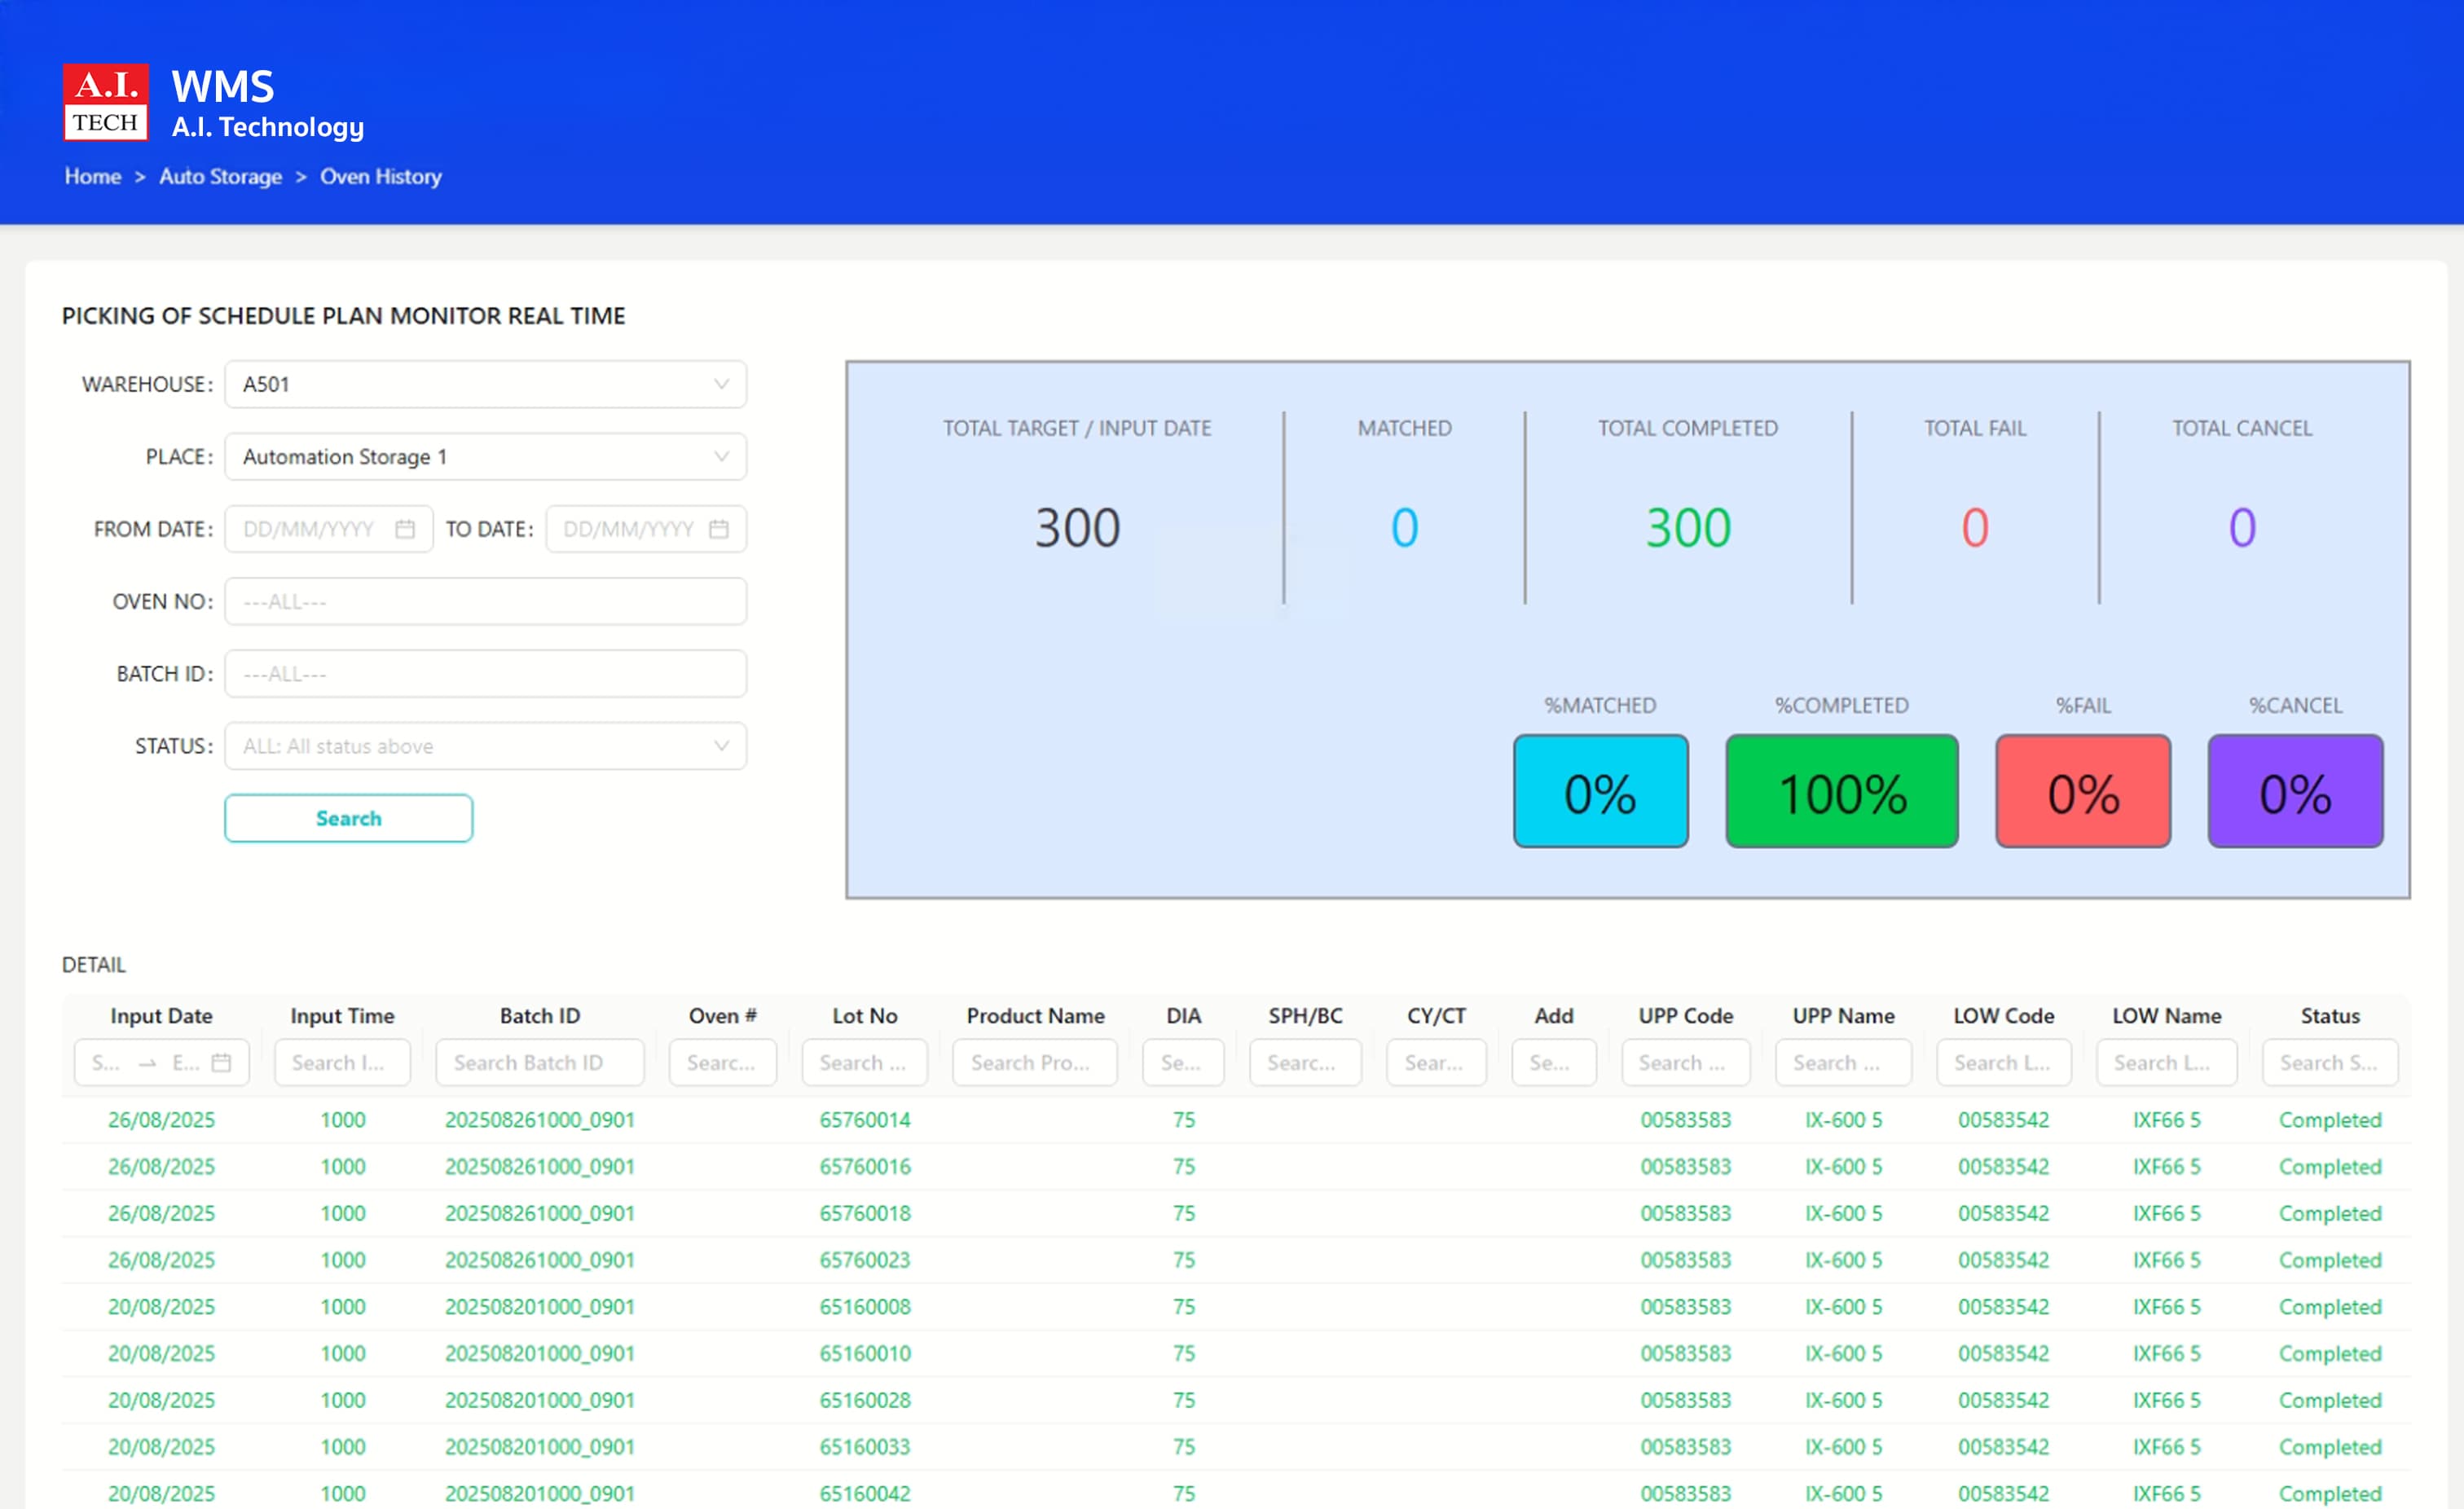Viewport: 2464px width, 1509px height.
Task: Click the purple %CANCEL 0% box
Action: click(x=2295, y=791)
